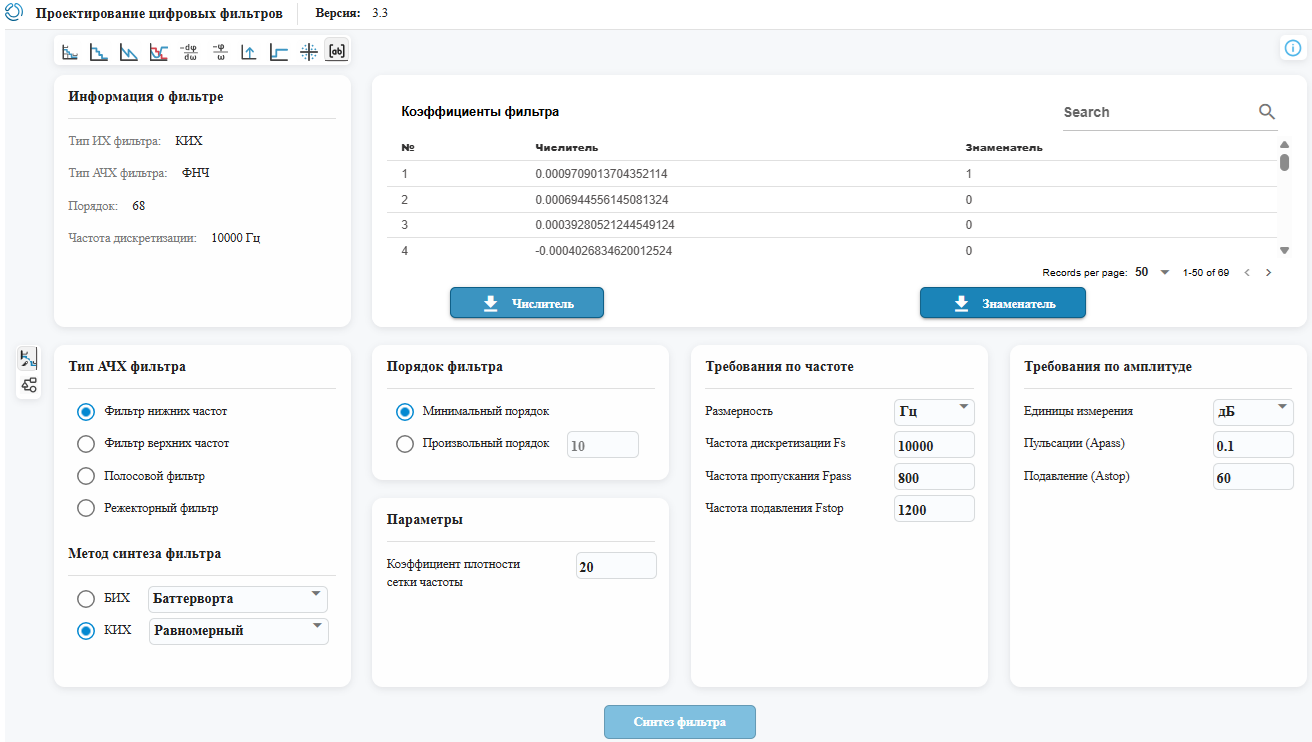Download coefficients with Числитель button

tap(527, 303)
